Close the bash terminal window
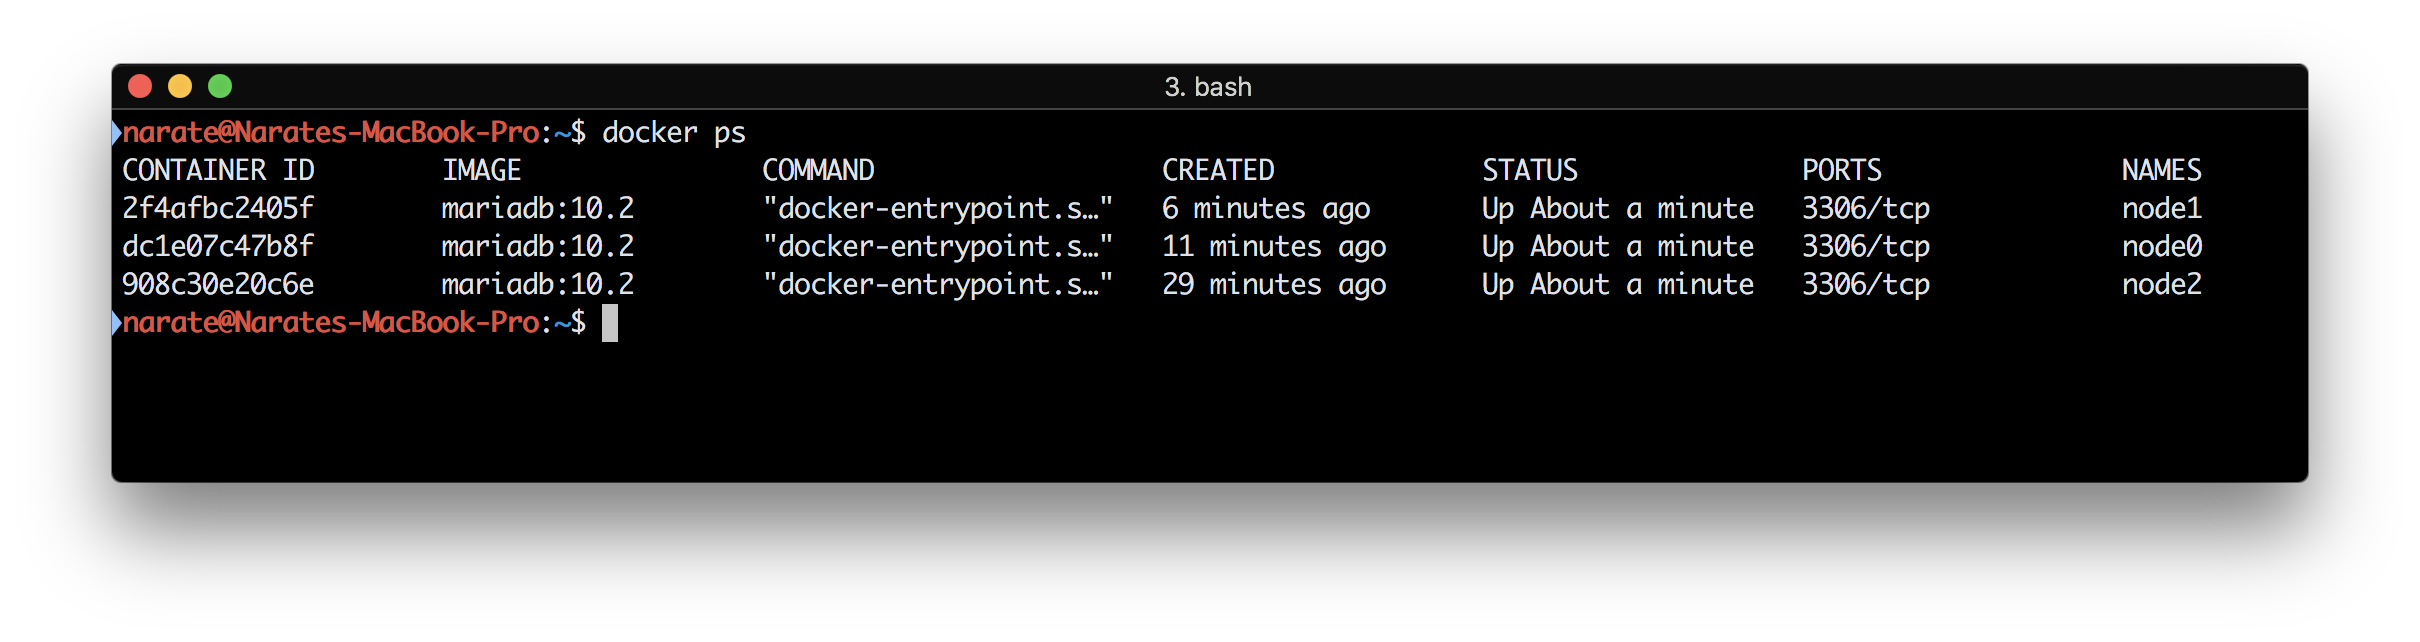The image size is (2420, 642). coord(140,87)
